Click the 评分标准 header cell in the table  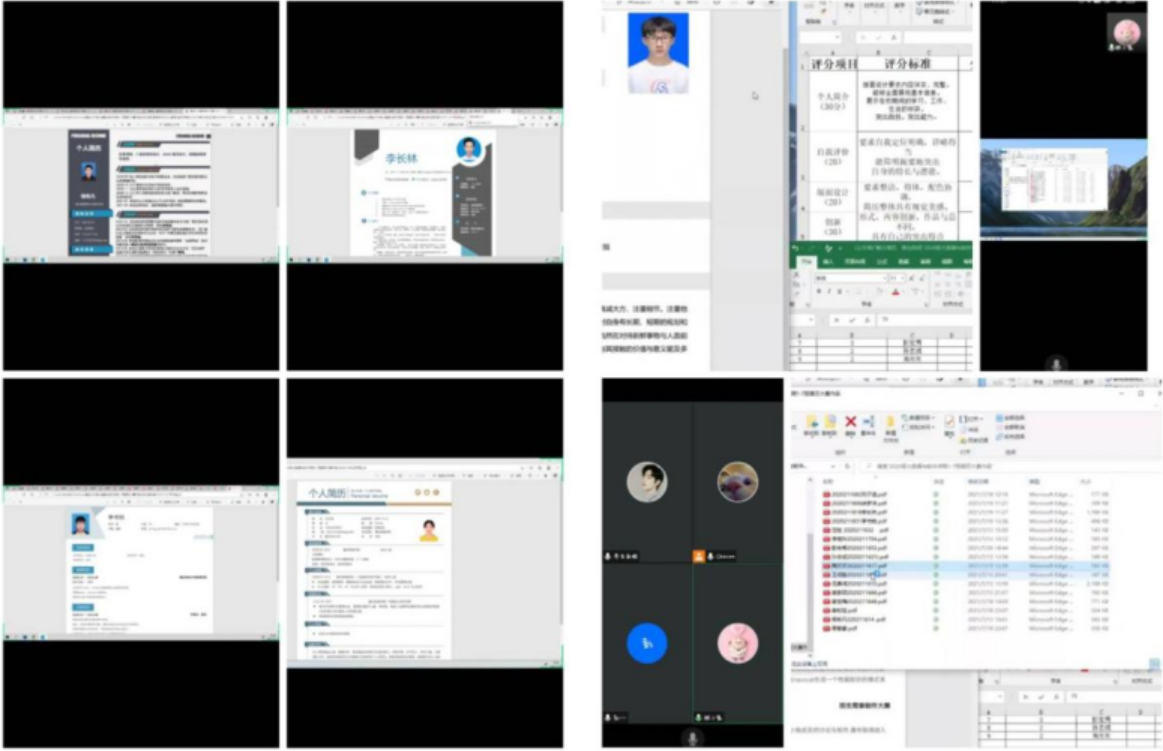(x=908, y=63)
